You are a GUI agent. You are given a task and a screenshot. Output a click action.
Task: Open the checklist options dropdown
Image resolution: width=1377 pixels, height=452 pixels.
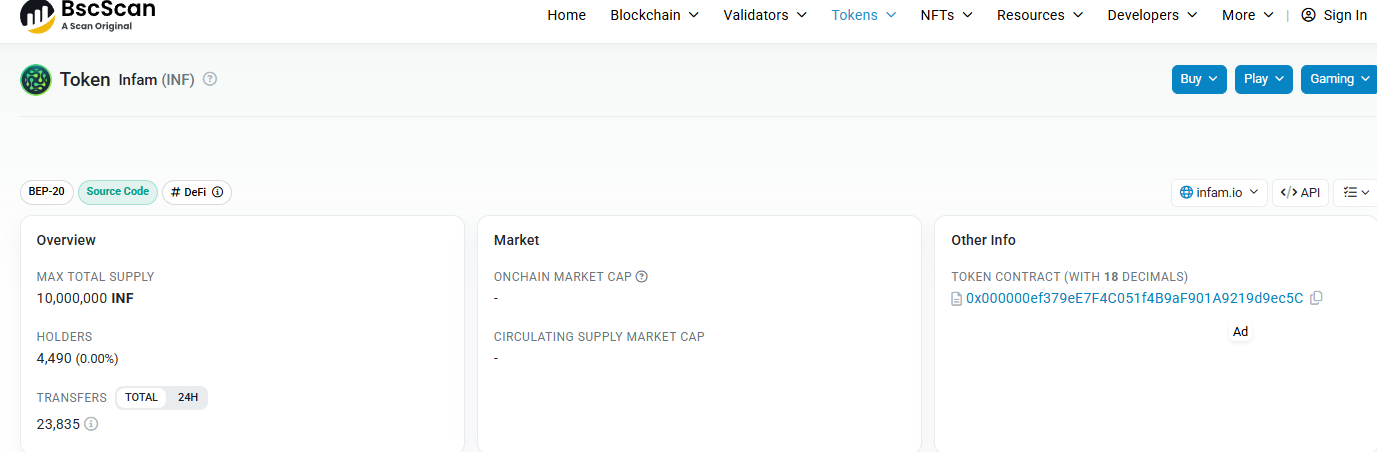1355,192
